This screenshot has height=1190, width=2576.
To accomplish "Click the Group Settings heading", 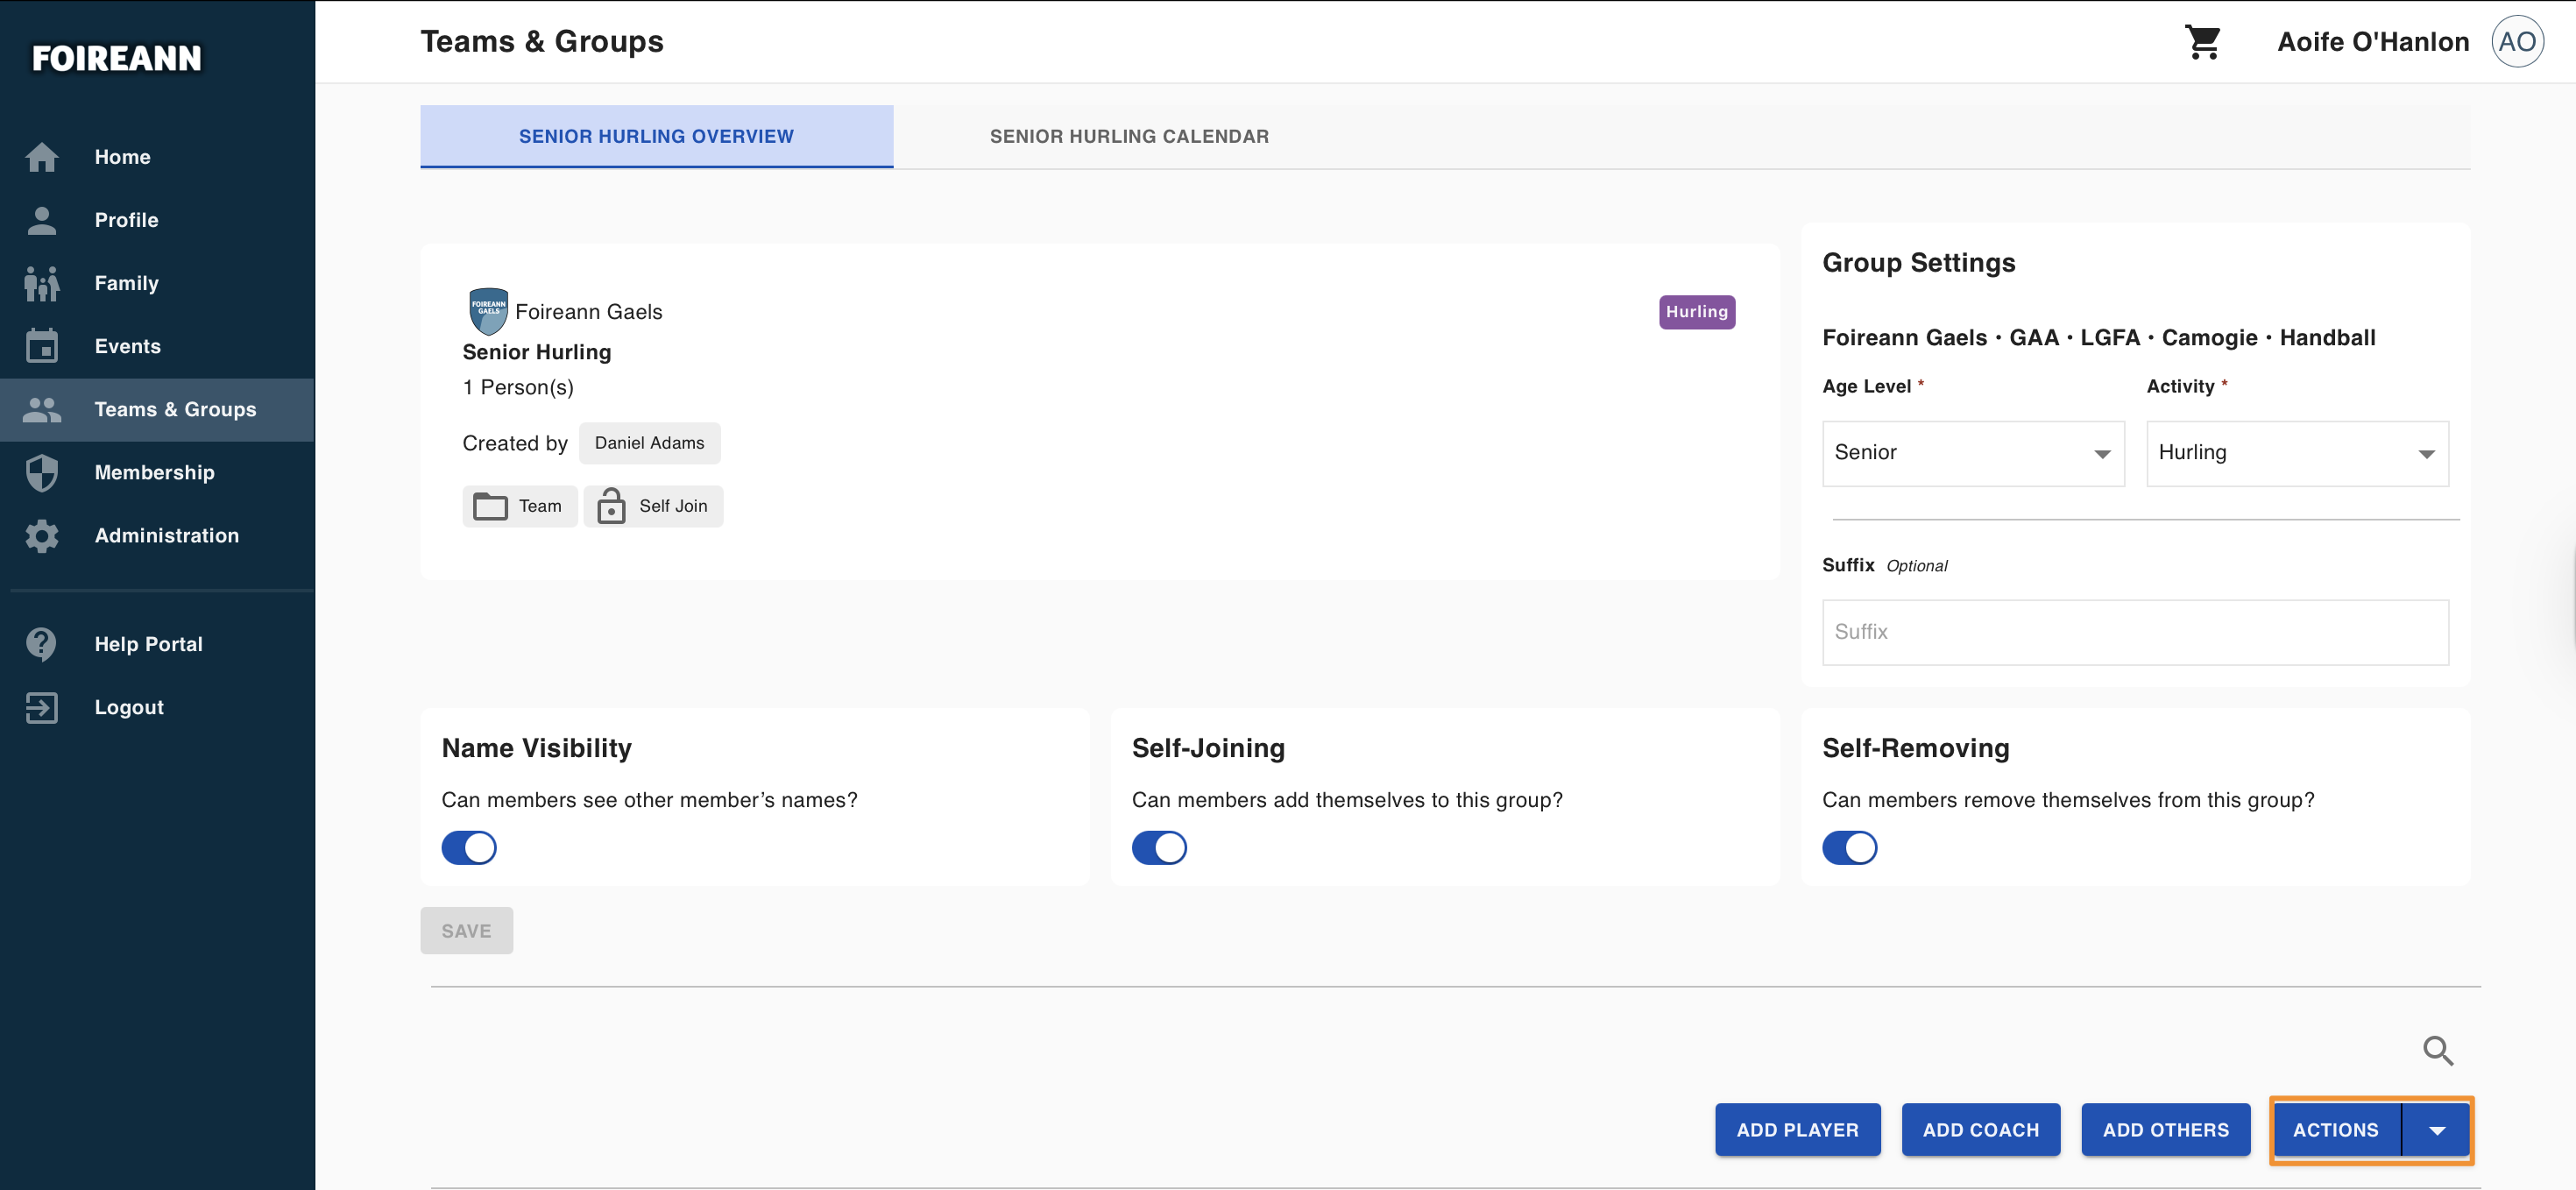I will 1918,263.
